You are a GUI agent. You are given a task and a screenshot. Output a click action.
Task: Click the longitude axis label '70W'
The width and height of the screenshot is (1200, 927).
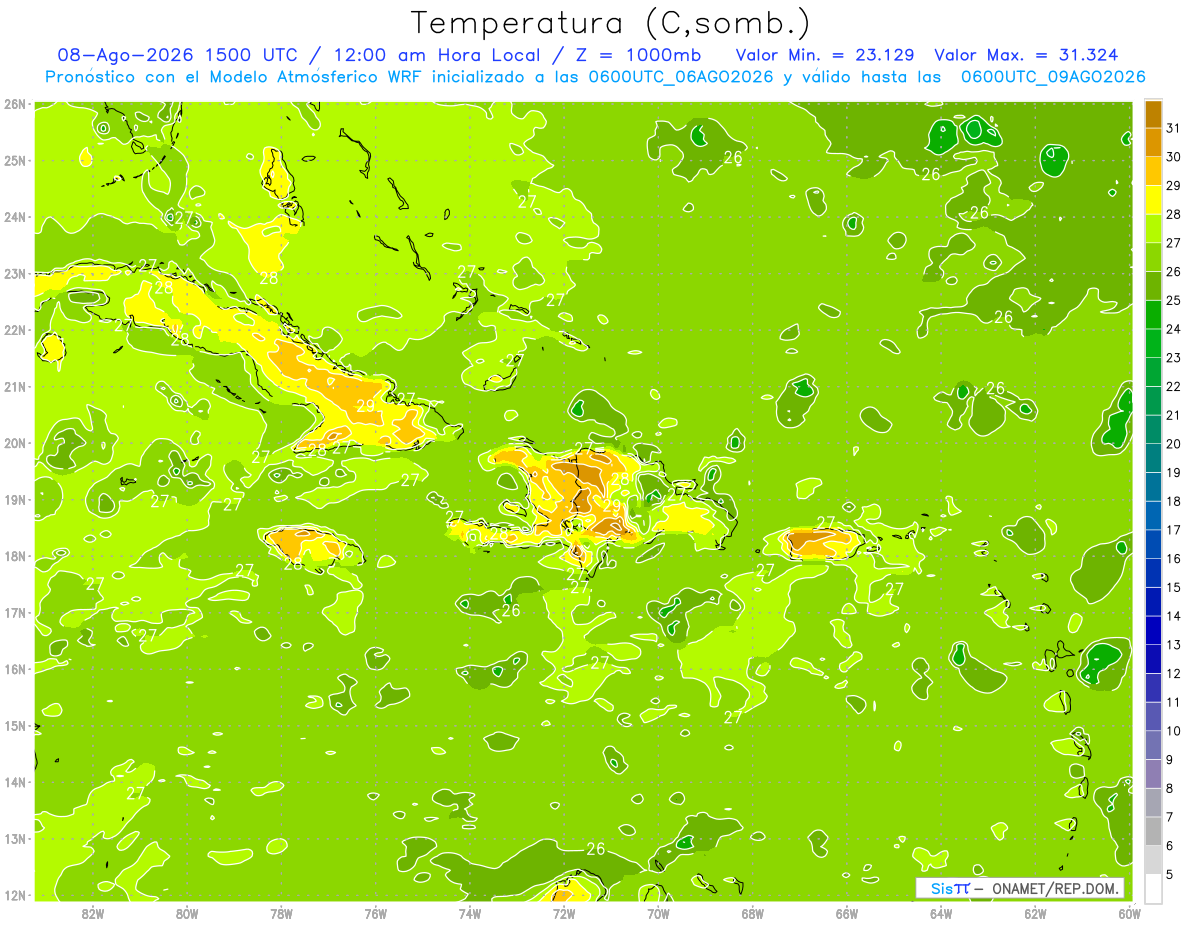pyautogui.click(x=658, y=913)
